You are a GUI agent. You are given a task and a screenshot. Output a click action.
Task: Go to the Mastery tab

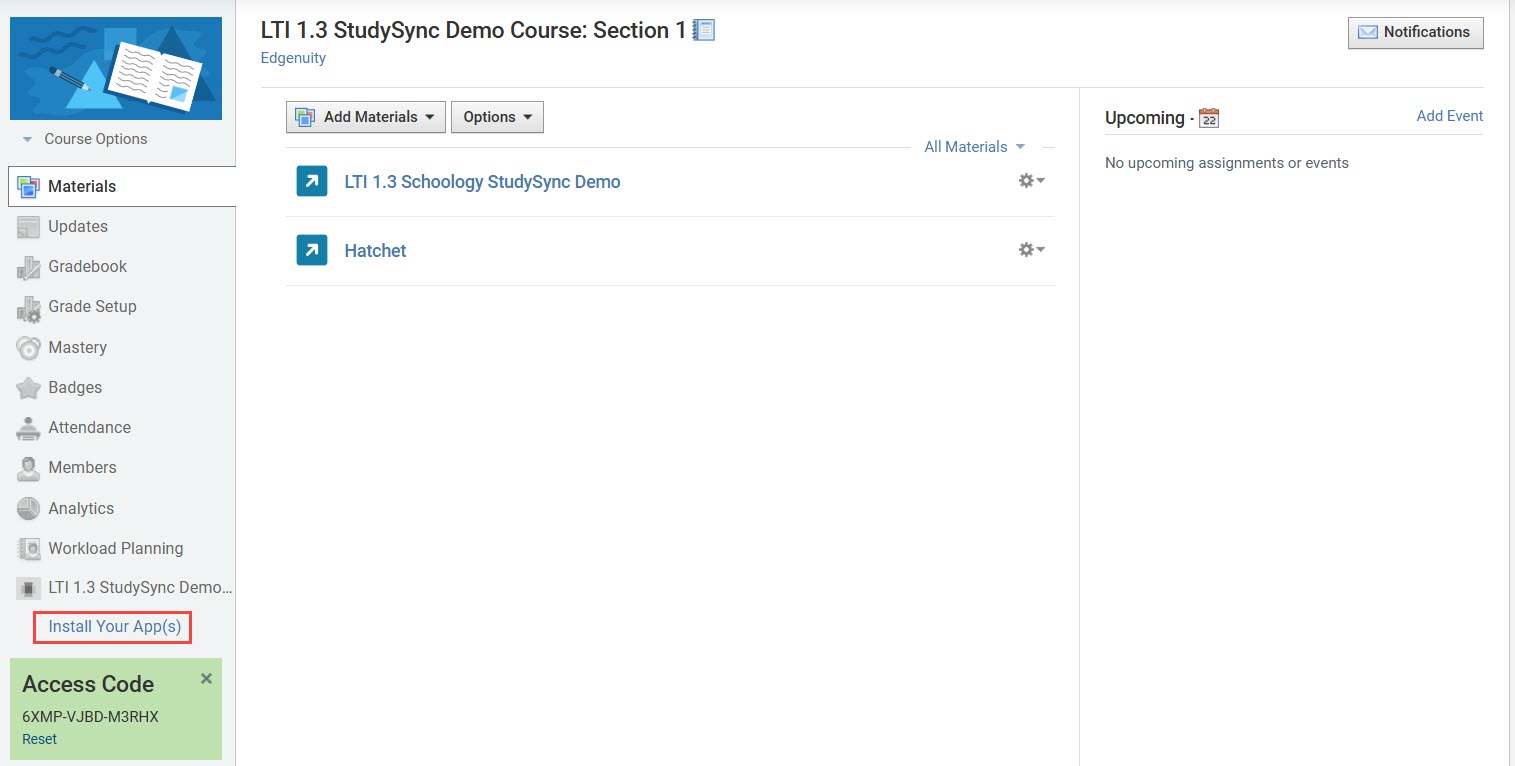pyautogui.click(x=78, y=348)
